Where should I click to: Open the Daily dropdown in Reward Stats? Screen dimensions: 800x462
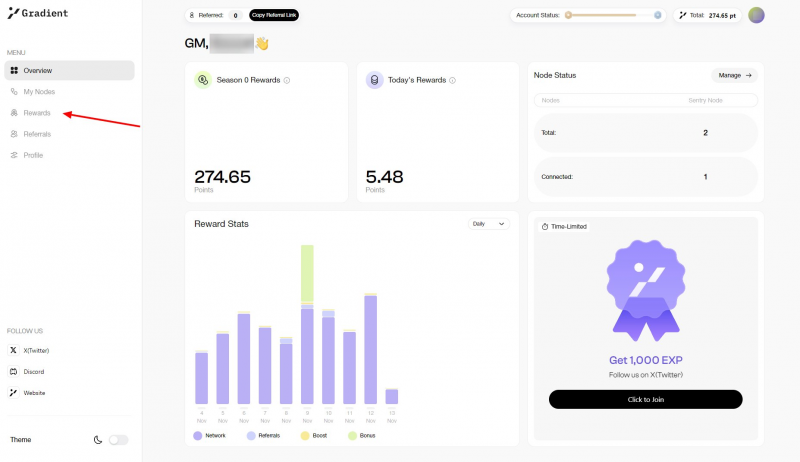pyautogui.click(x=489, y=224)
